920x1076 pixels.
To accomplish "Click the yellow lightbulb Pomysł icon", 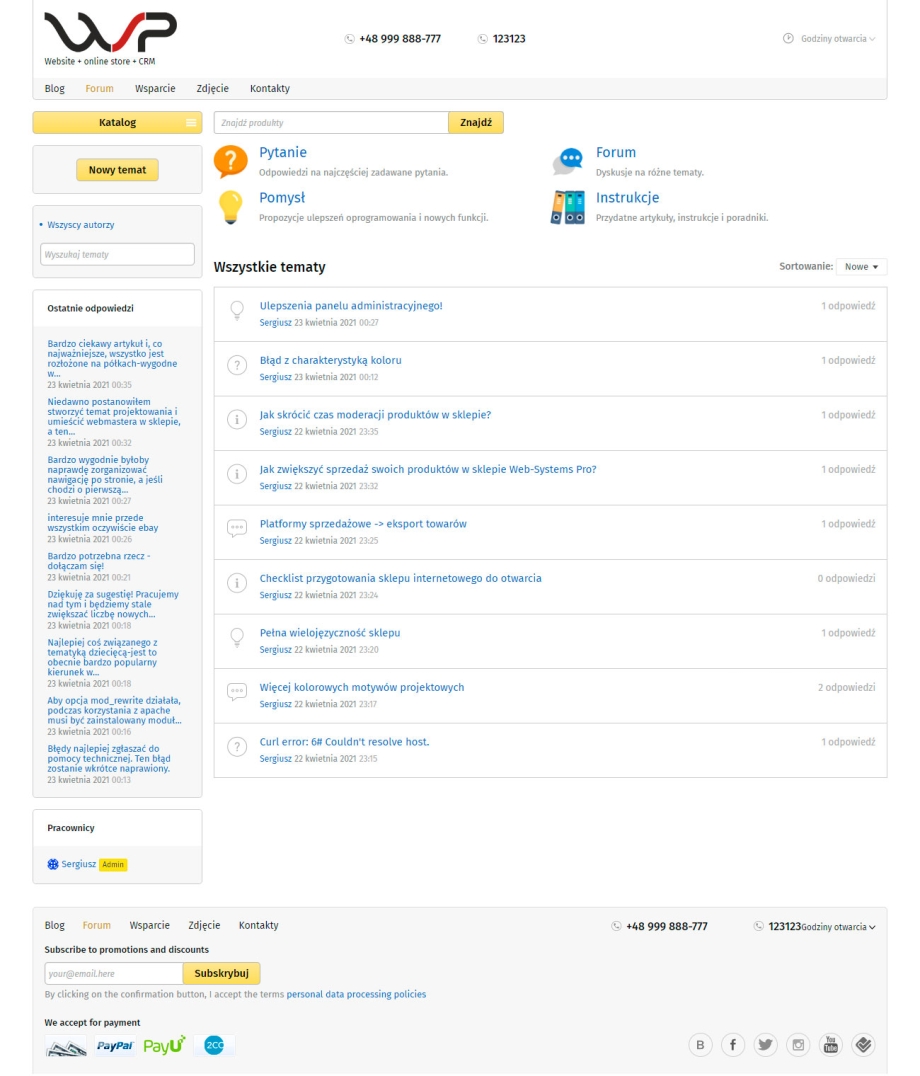I will 231,207.
